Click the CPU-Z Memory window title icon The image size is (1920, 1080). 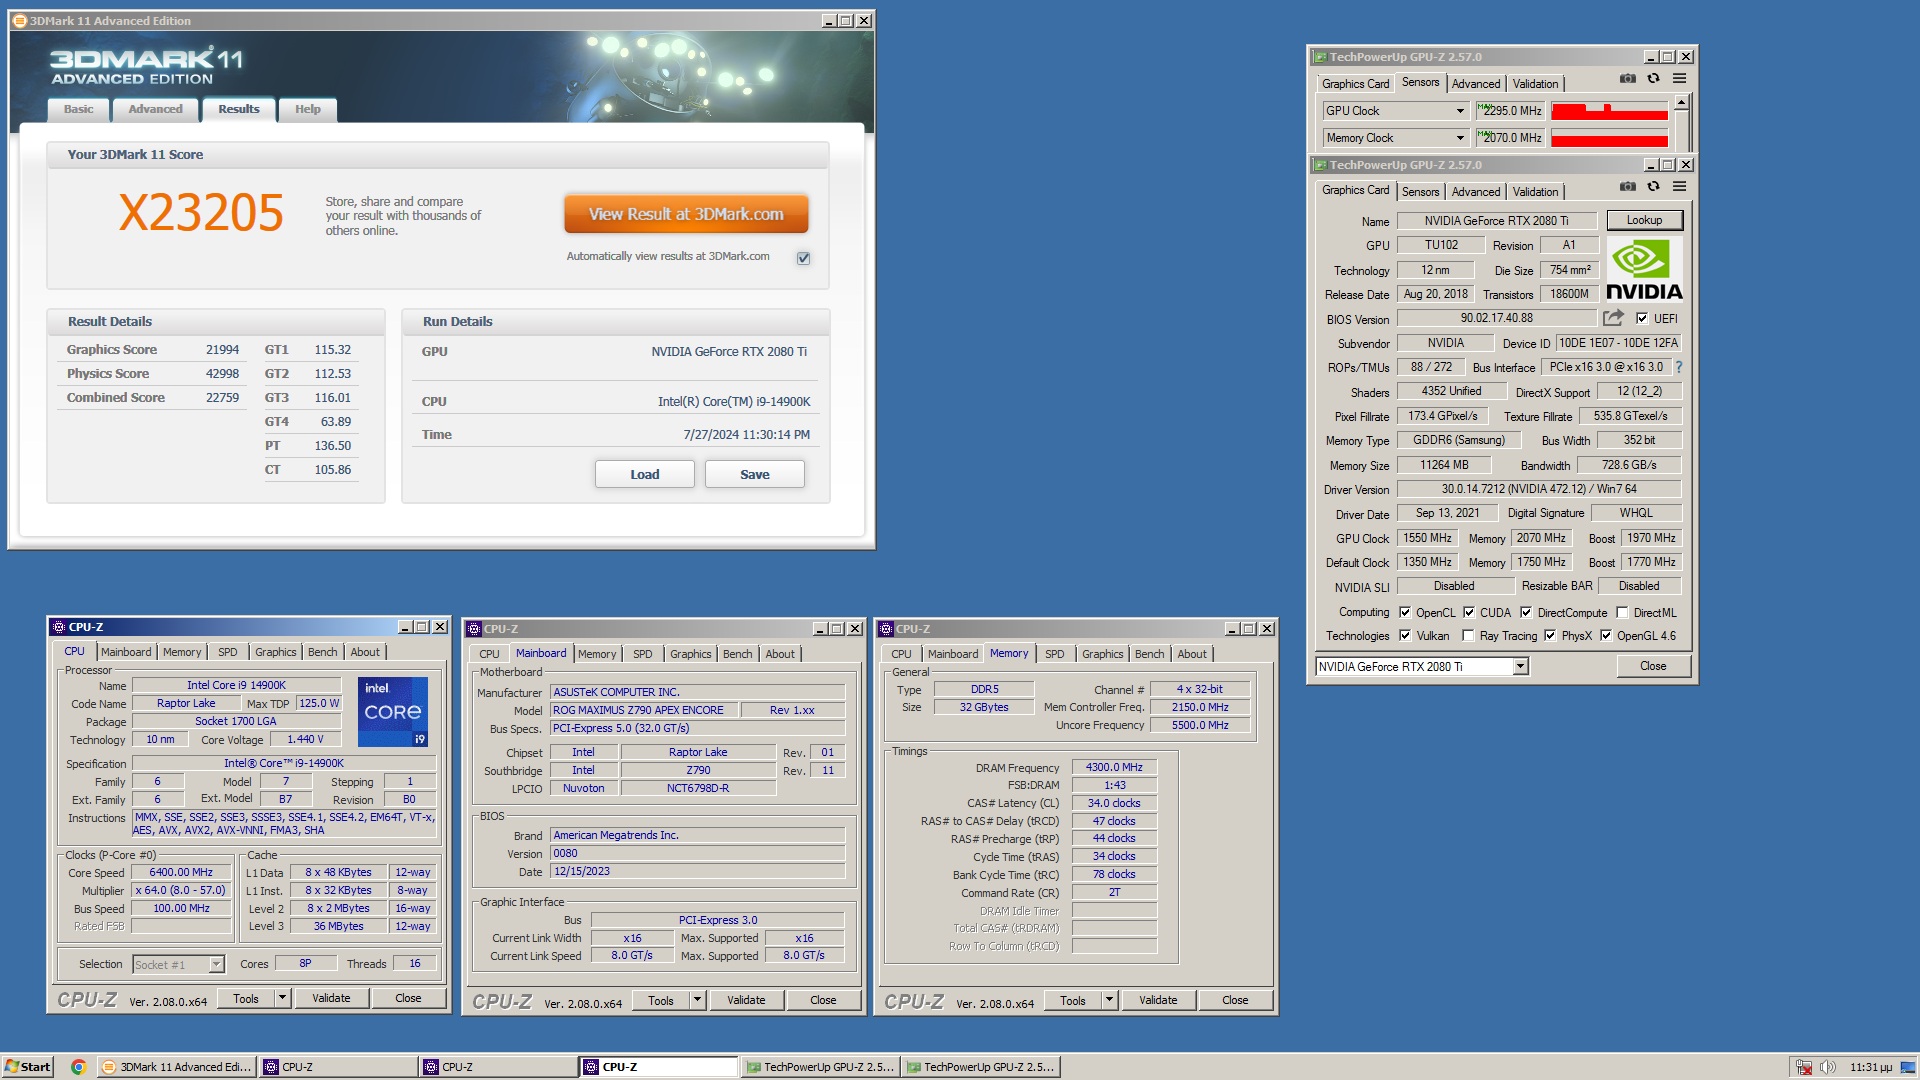click(x=885, y=629)
